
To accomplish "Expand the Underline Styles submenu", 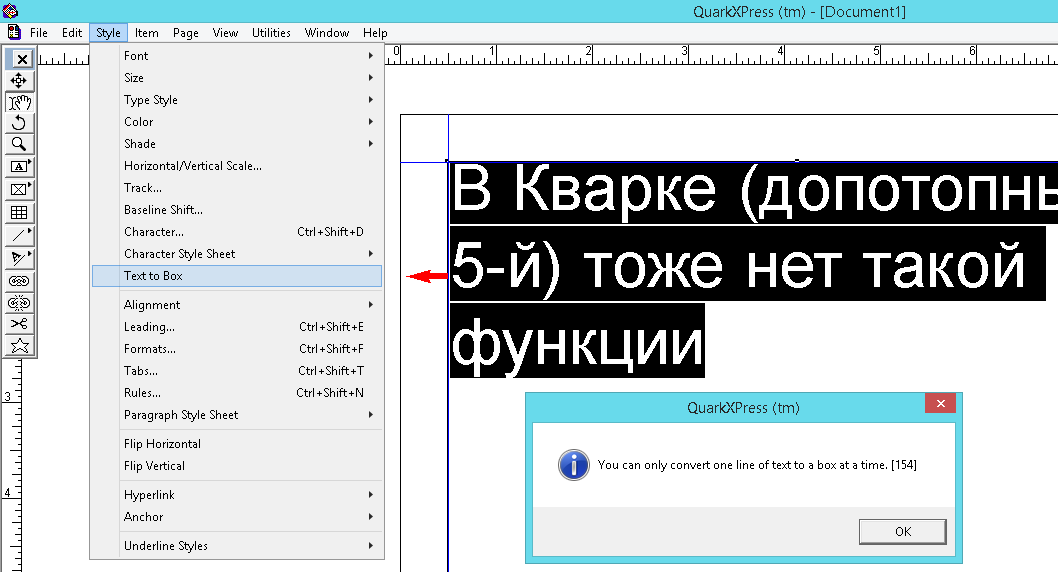I will pyautogui.click(x=237, y=546).
